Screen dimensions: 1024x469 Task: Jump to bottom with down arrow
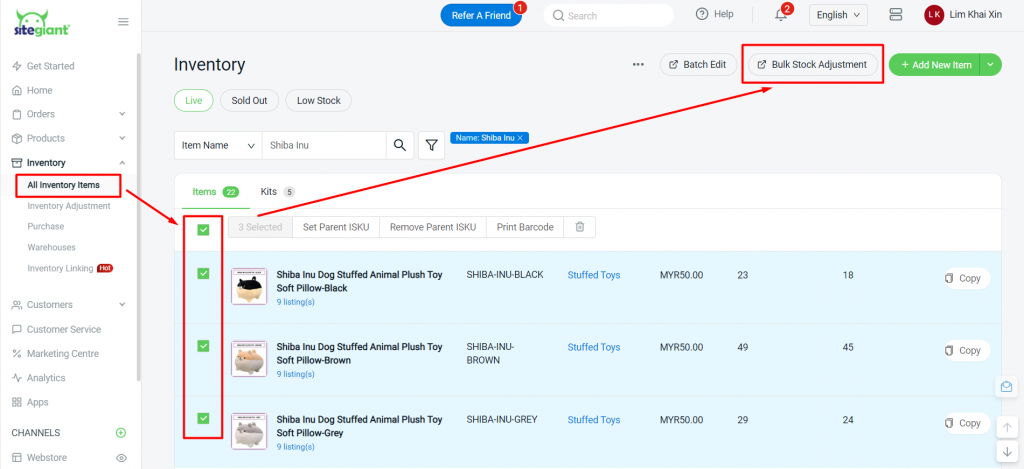click(1006, 451)
